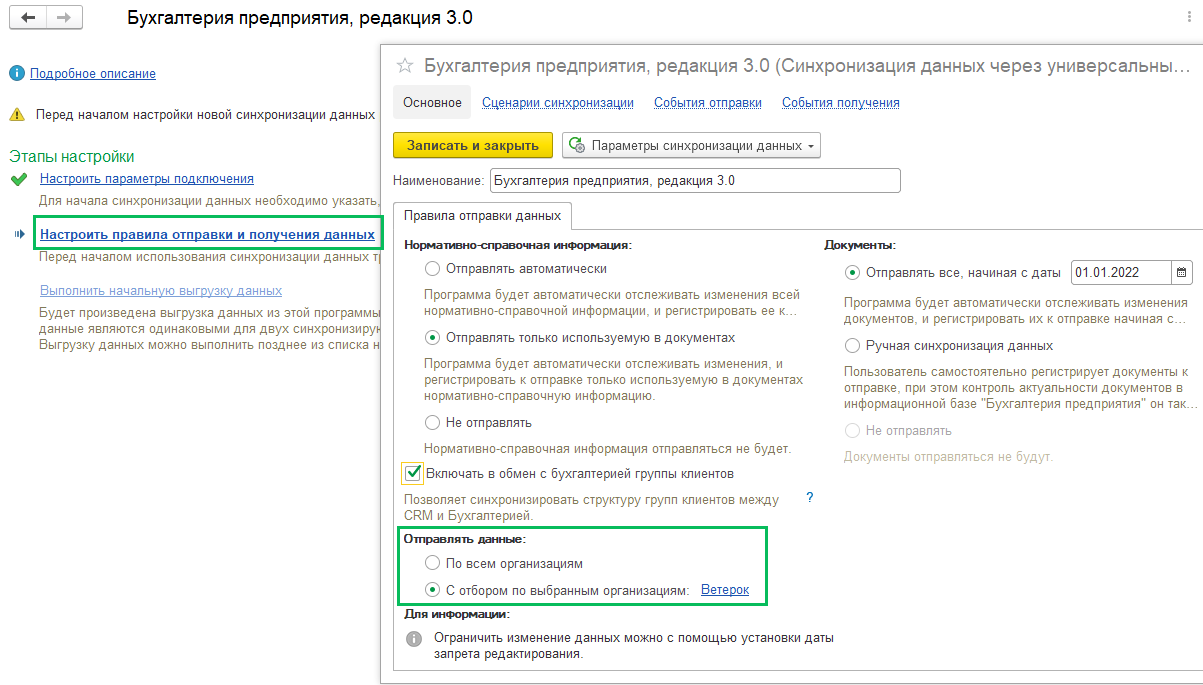This screenshot has width=1203, height=685.
Task: Click the sync icon on Параметры синхронизации данных button
Action: tap(577, 145)
